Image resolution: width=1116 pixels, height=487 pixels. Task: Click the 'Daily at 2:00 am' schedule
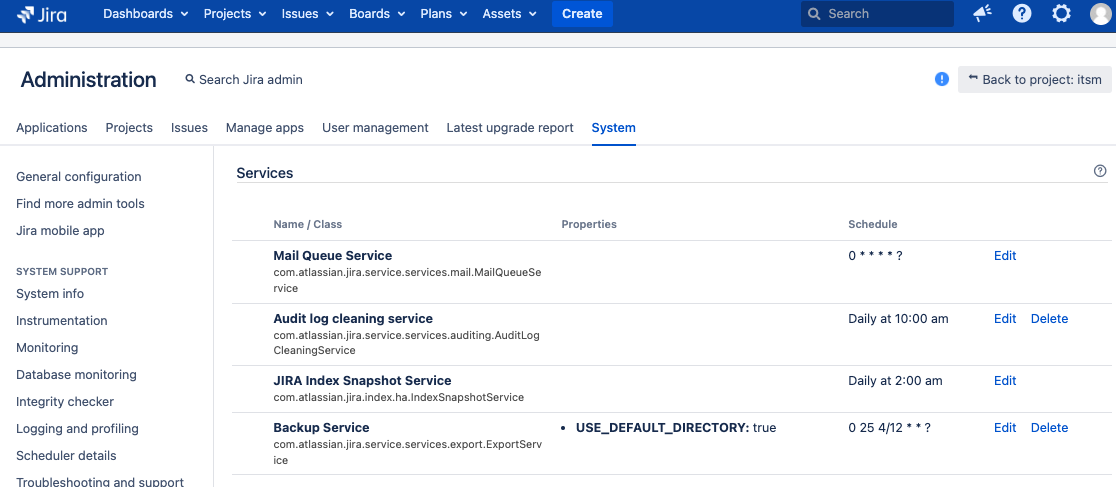click(x=895, y=381)
